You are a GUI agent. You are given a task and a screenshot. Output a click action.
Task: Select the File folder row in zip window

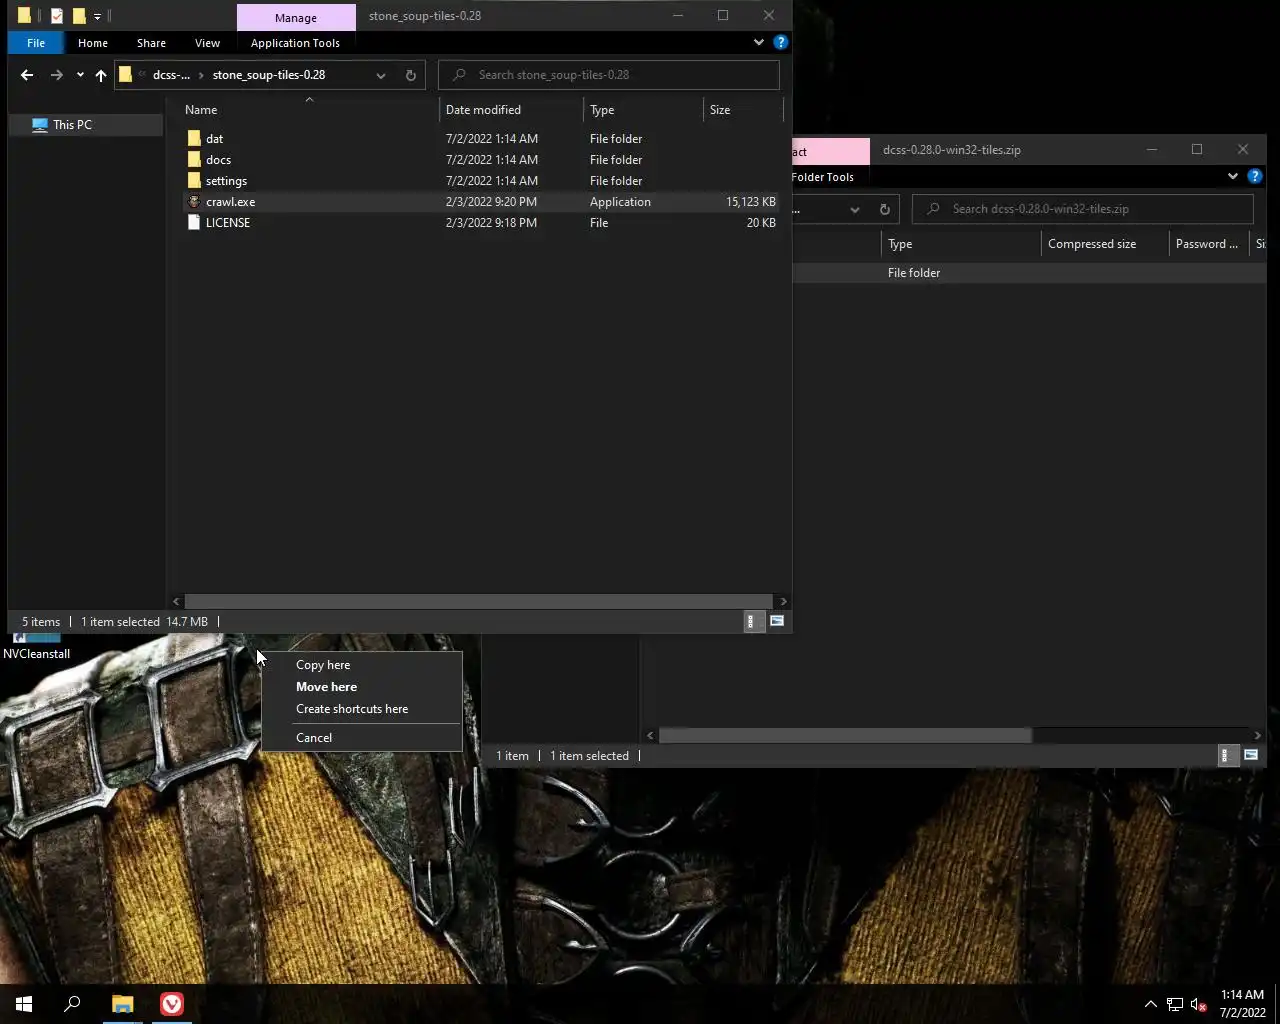pos(1029,273)
